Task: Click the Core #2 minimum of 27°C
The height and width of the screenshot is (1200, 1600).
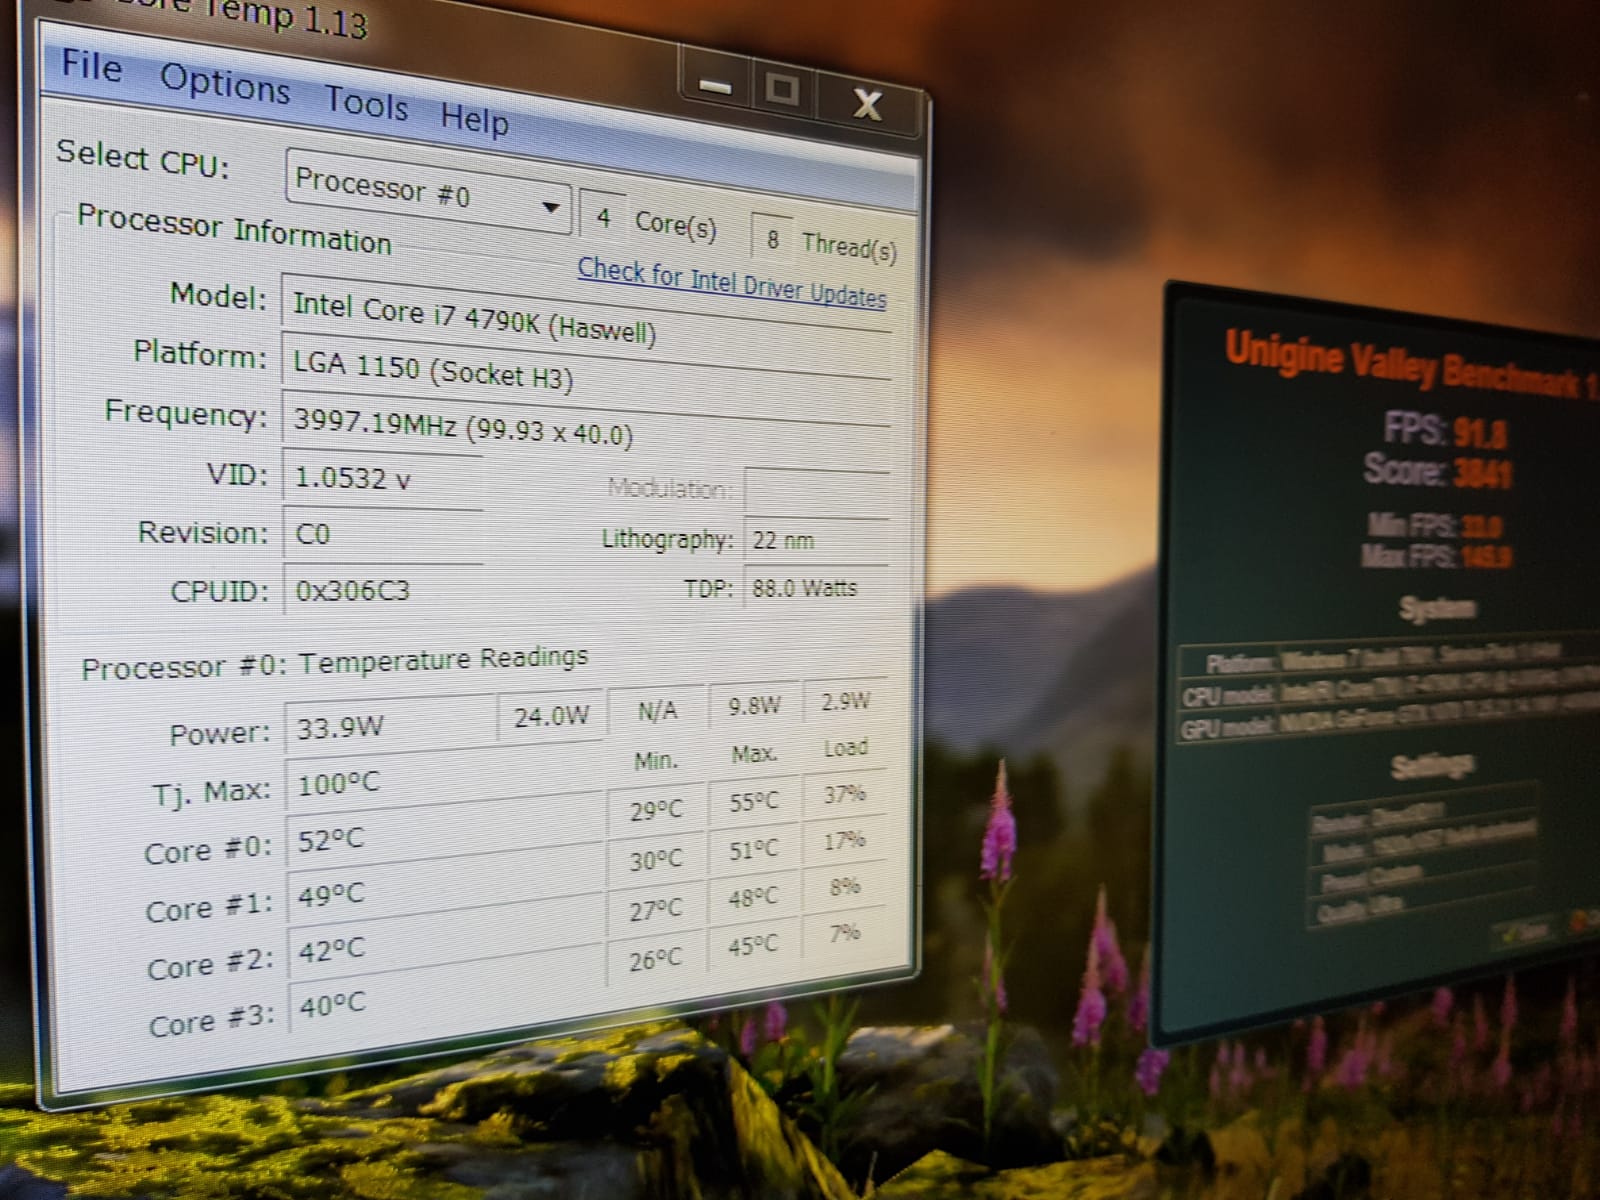Action: [x=656, y=910]
